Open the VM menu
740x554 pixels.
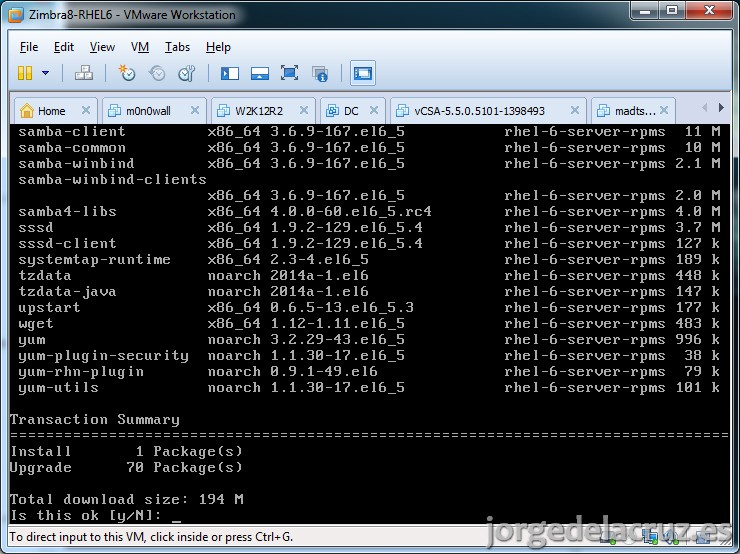click(140, 47)
